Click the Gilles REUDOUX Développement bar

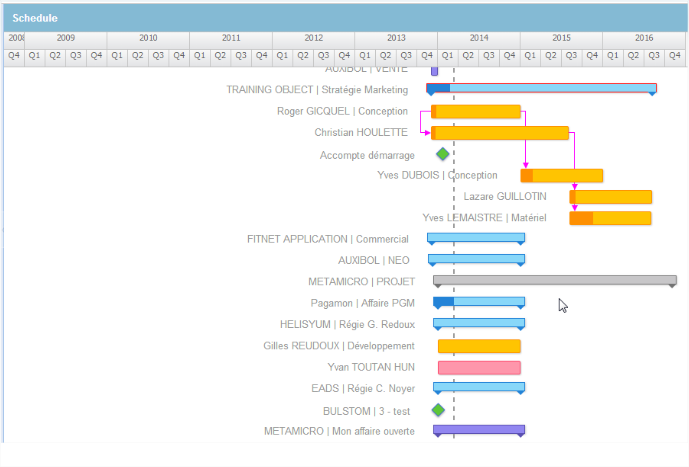479,346
